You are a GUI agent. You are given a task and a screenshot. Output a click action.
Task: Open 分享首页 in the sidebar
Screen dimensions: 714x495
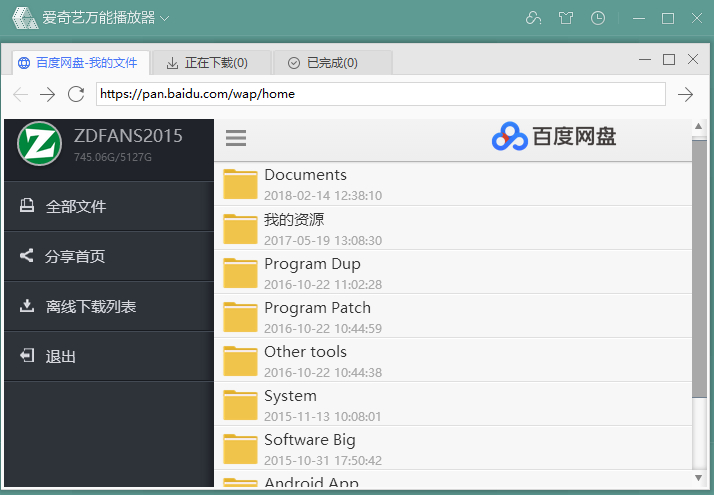click(76, 257)
